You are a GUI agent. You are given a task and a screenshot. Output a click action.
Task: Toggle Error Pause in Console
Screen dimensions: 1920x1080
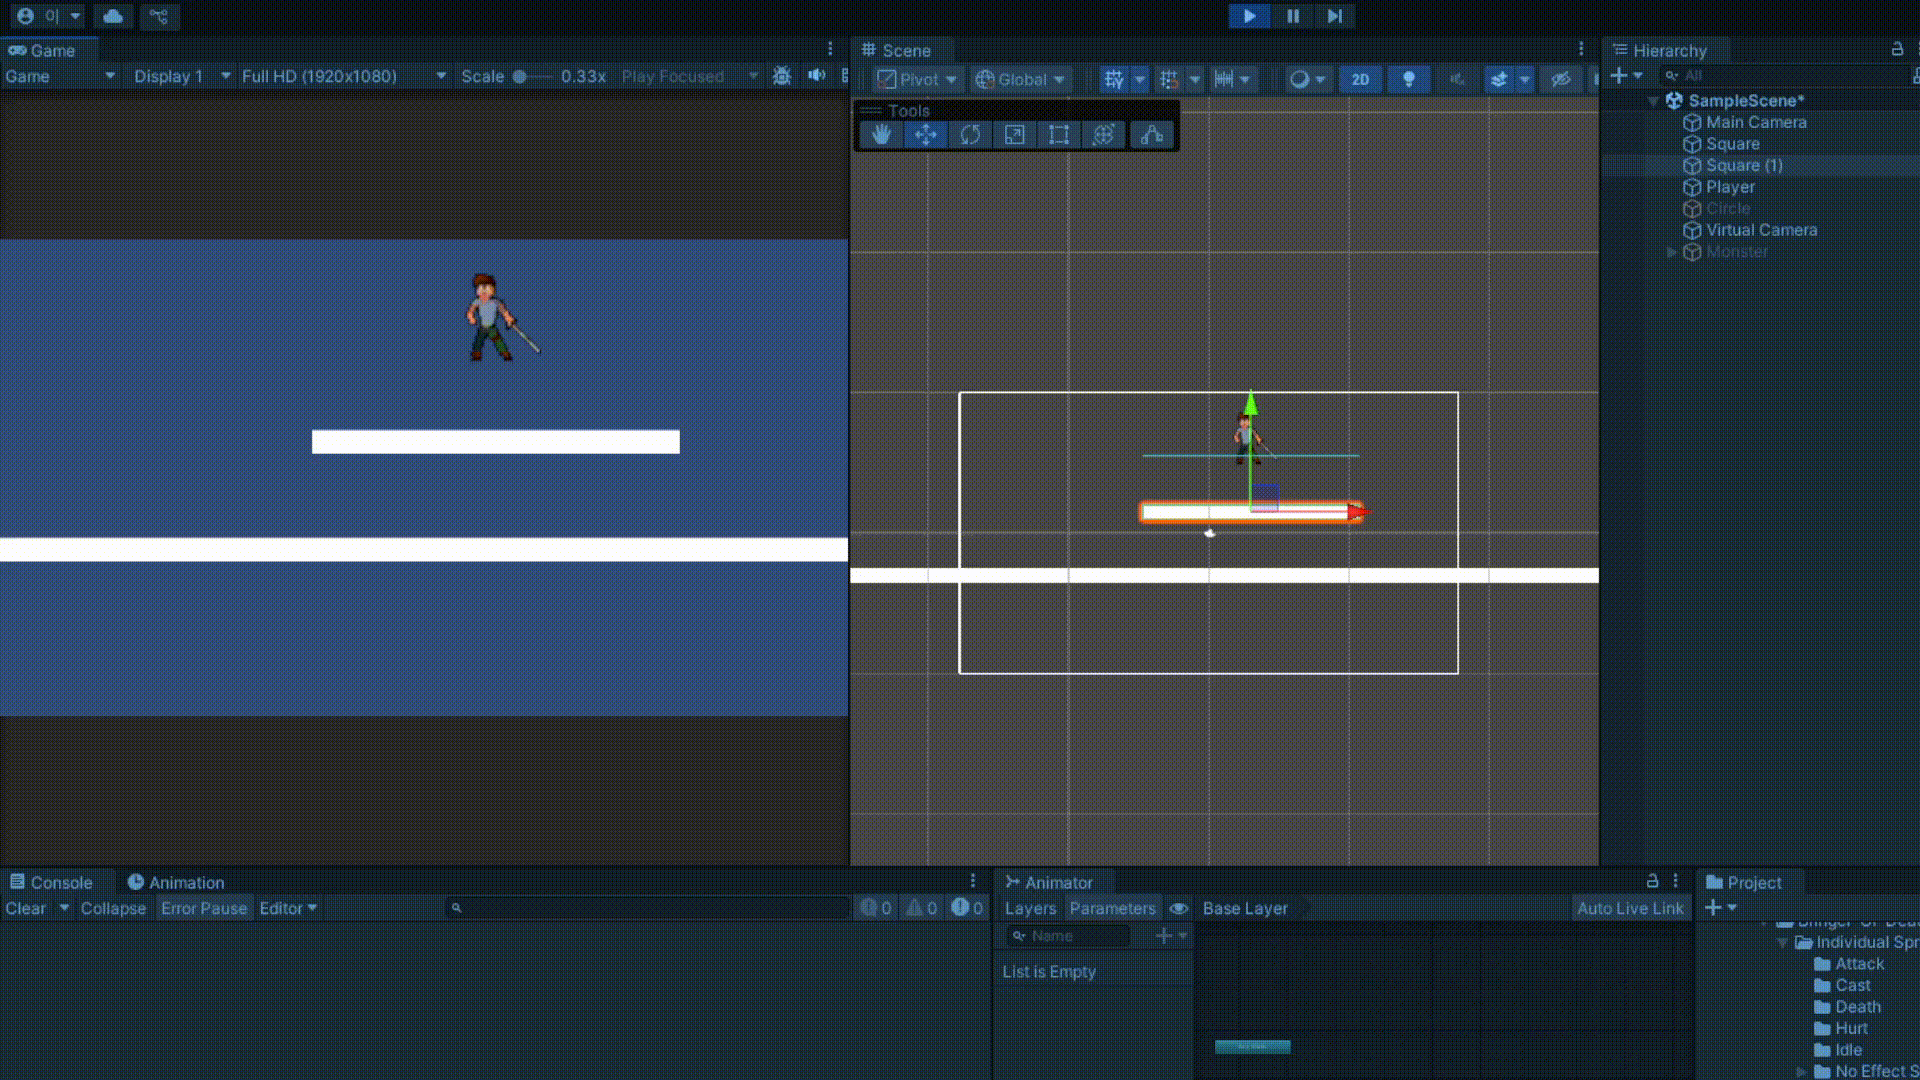[203, 908]
